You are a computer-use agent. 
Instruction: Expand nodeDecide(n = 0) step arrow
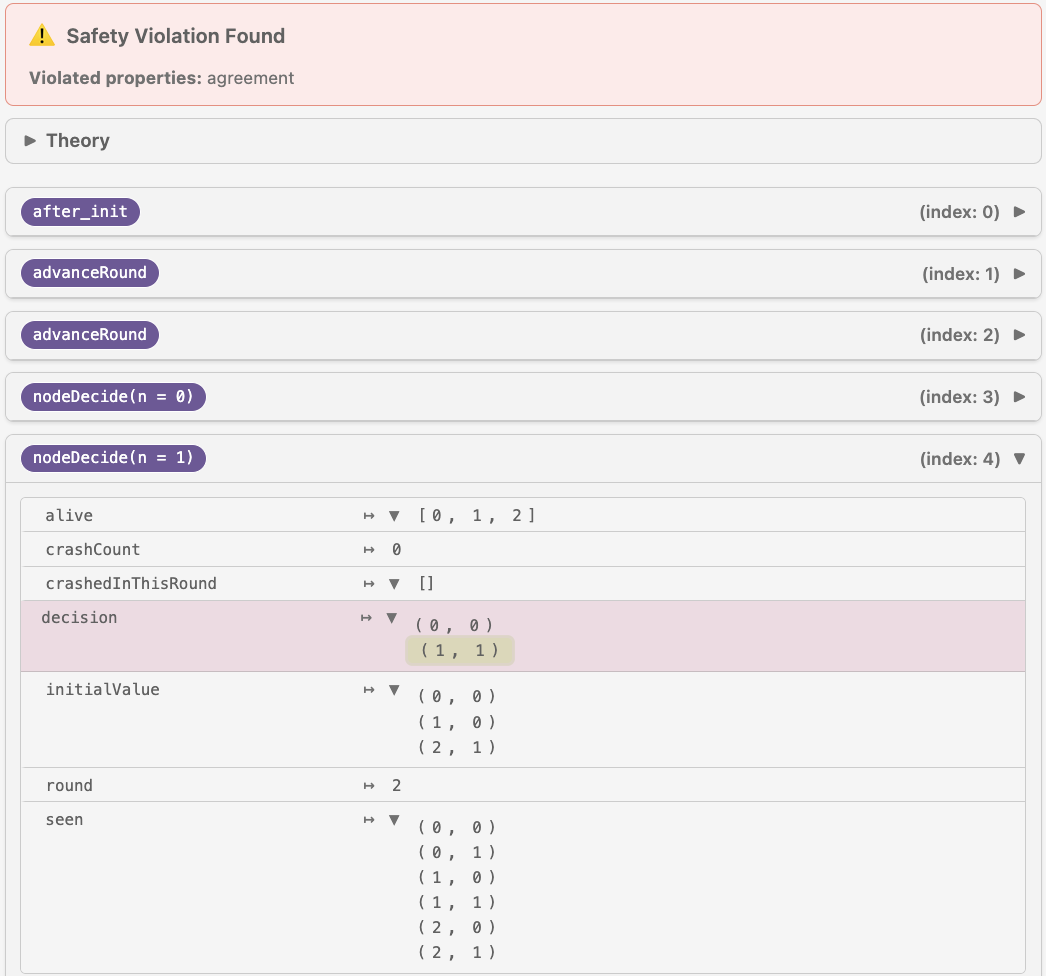pyautogui.click(x=1019, y=397)
